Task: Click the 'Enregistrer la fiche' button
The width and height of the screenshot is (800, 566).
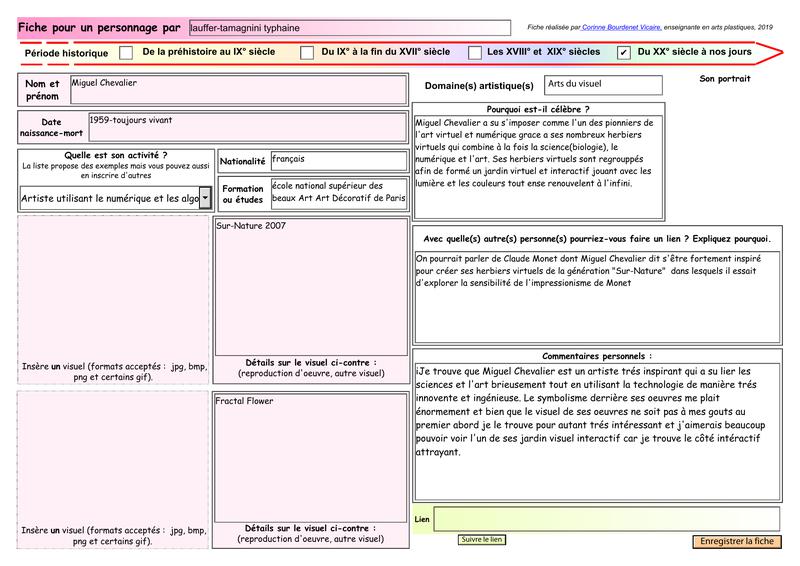Action: coord(737,541)
